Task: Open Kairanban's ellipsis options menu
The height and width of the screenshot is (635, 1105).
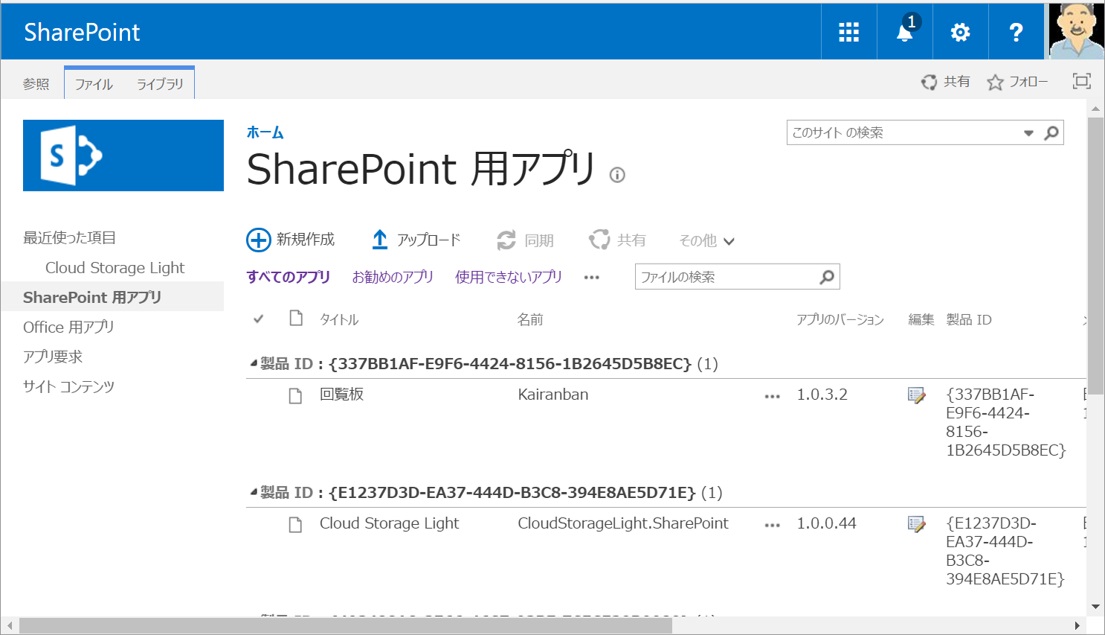Action: tap(771, 395)
